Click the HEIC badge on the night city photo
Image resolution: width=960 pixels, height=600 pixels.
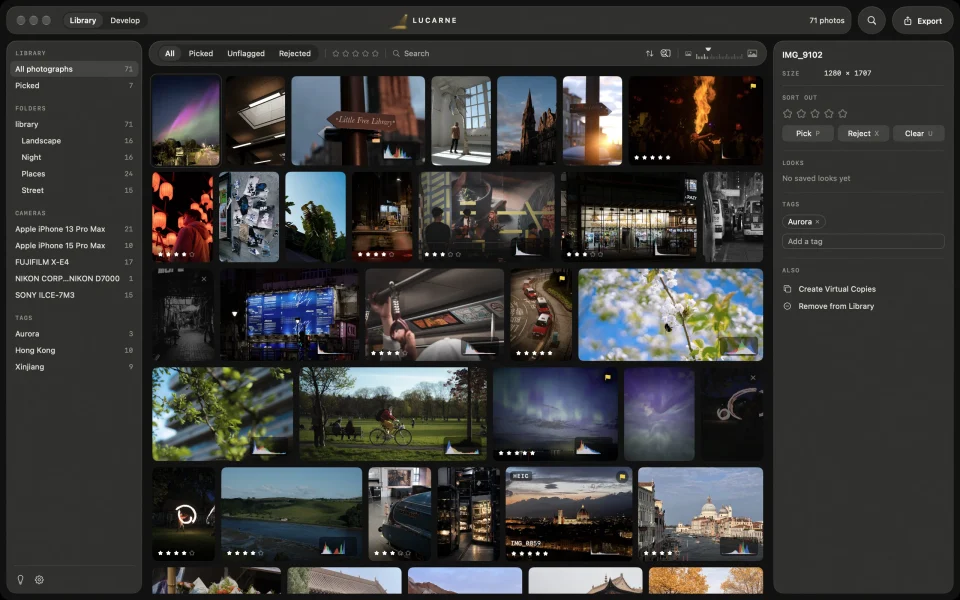(x=520, y=476)
